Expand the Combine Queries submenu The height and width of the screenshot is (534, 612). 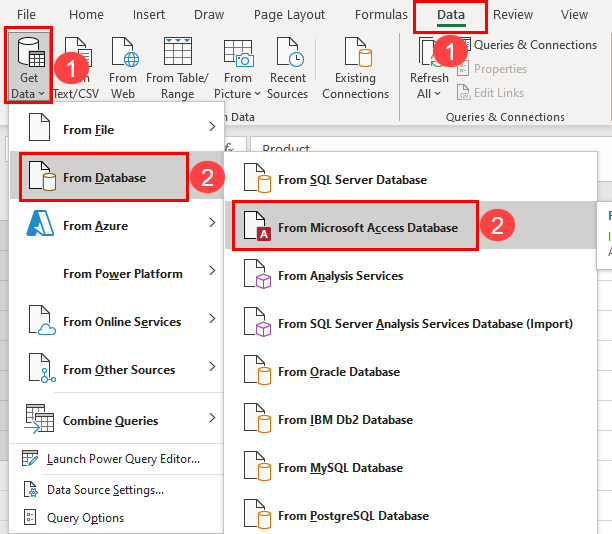pos(116,420)
